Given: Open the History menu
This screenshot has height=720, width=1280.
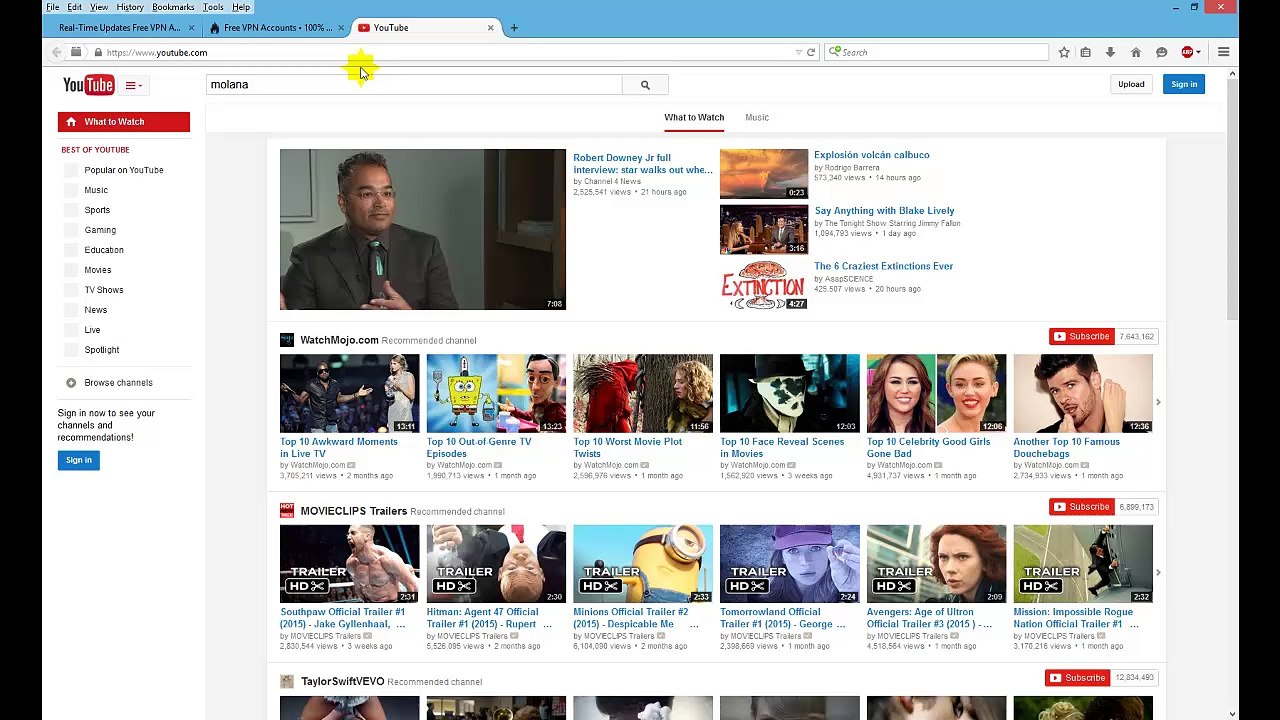Looking at the screenshot, I should point(130,7).
